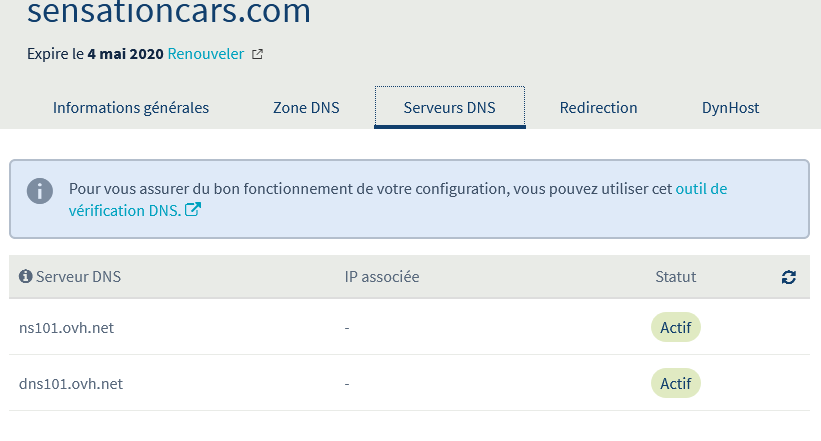Click the Renouveler link
The image size is (821, 441).
coord(205,54)
